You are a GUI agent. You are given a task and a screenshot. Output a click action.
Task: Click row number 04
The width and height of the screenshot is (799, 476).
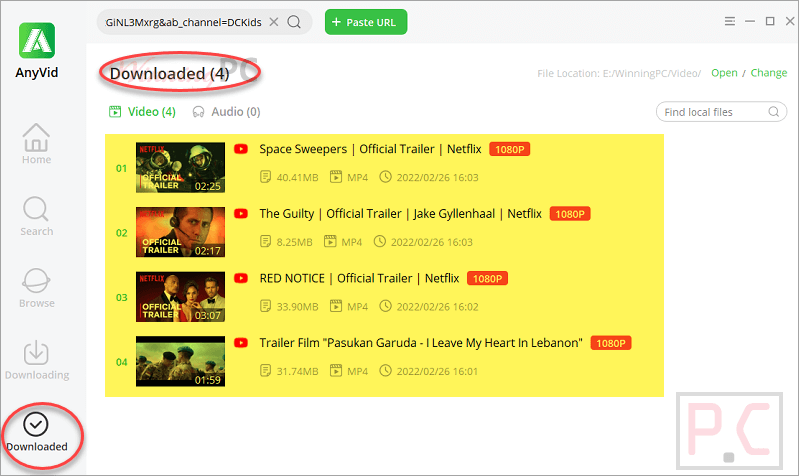[121, 362]
